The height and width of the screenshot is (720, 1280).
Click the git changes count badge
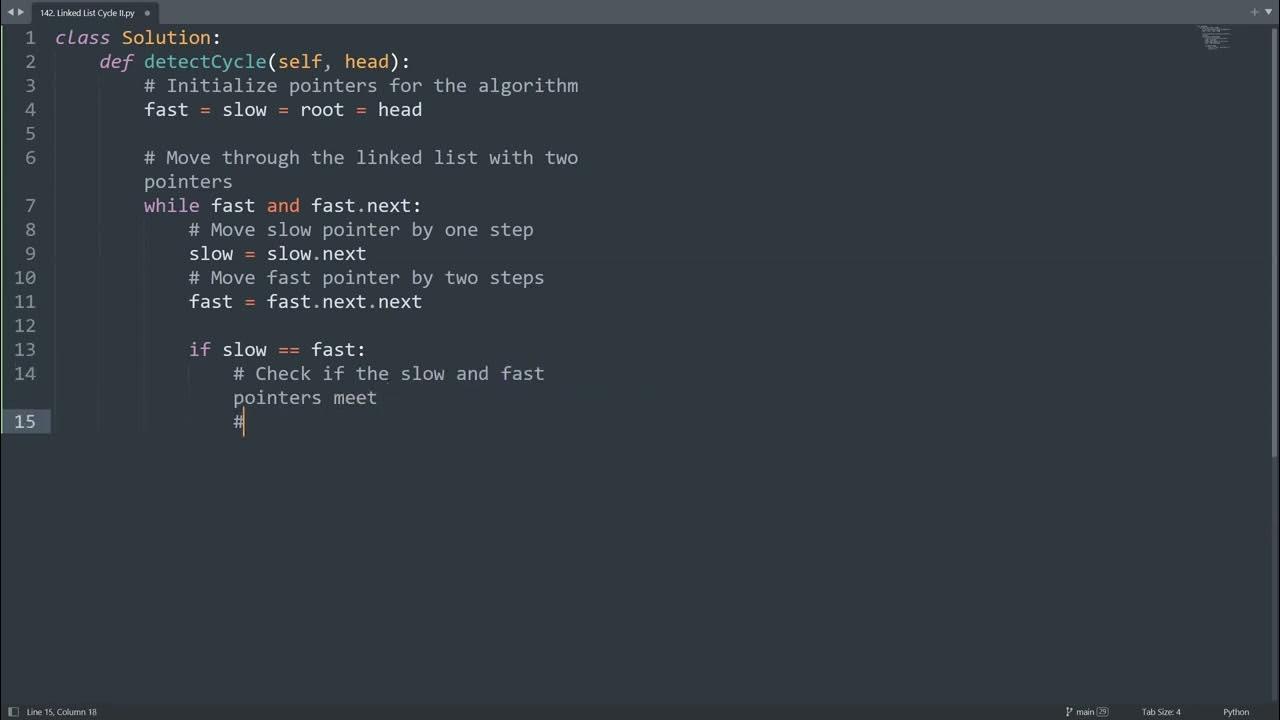pyautogui.click(x=1103, y=712)
